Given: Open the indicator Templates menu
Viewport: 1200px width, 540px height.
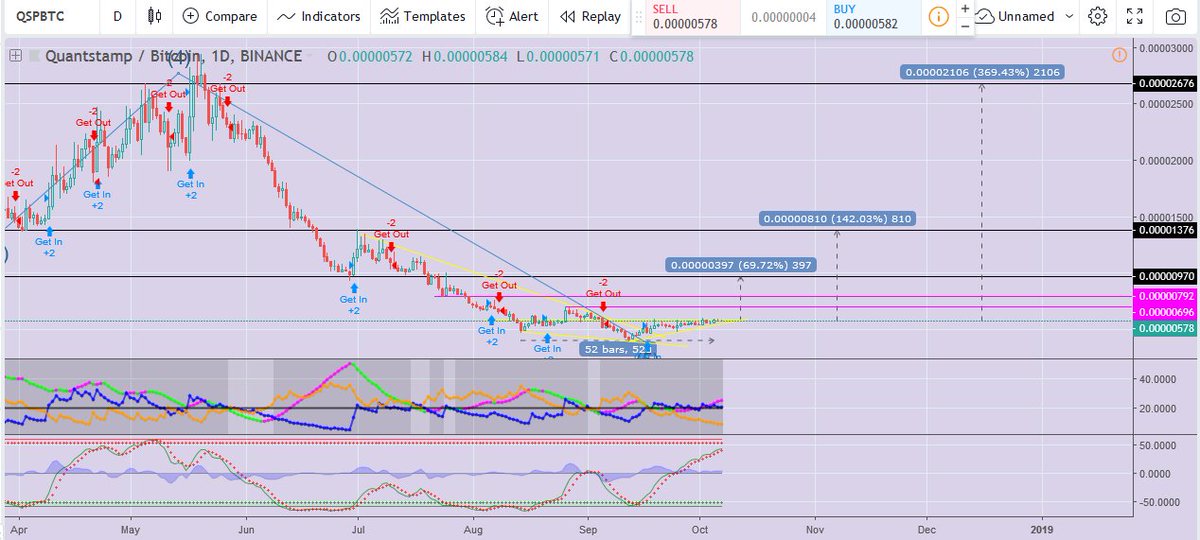Looking at the screenshot, I should pyautogui.click(x=423, y=16).
